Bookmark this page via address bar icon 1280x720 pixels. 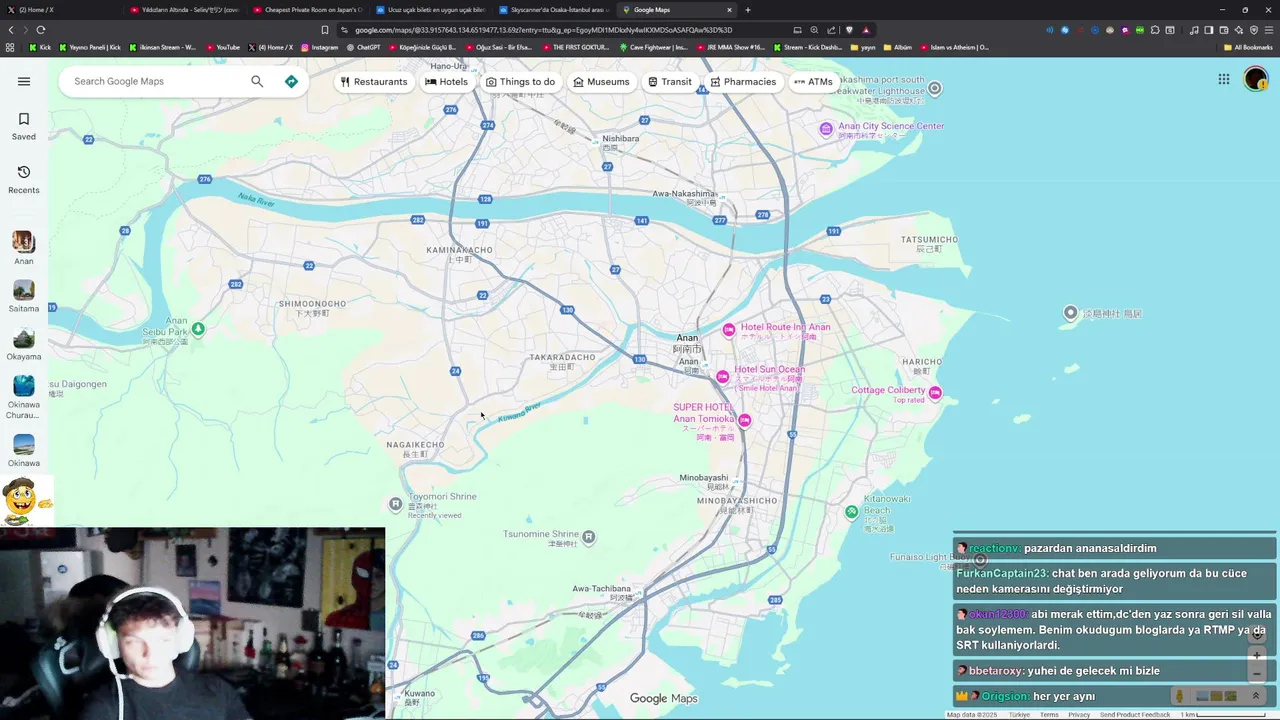tap(324, 30)
